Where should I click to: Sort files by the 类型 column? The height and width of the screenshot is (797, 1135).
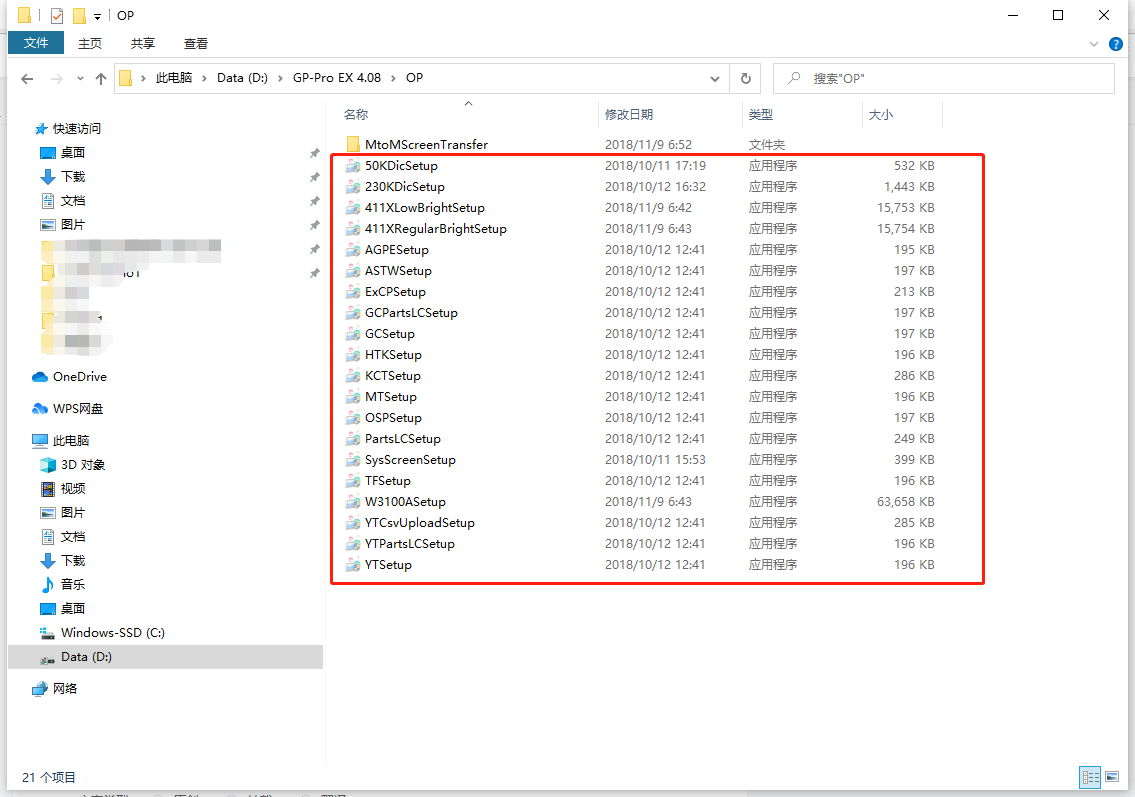802,114
